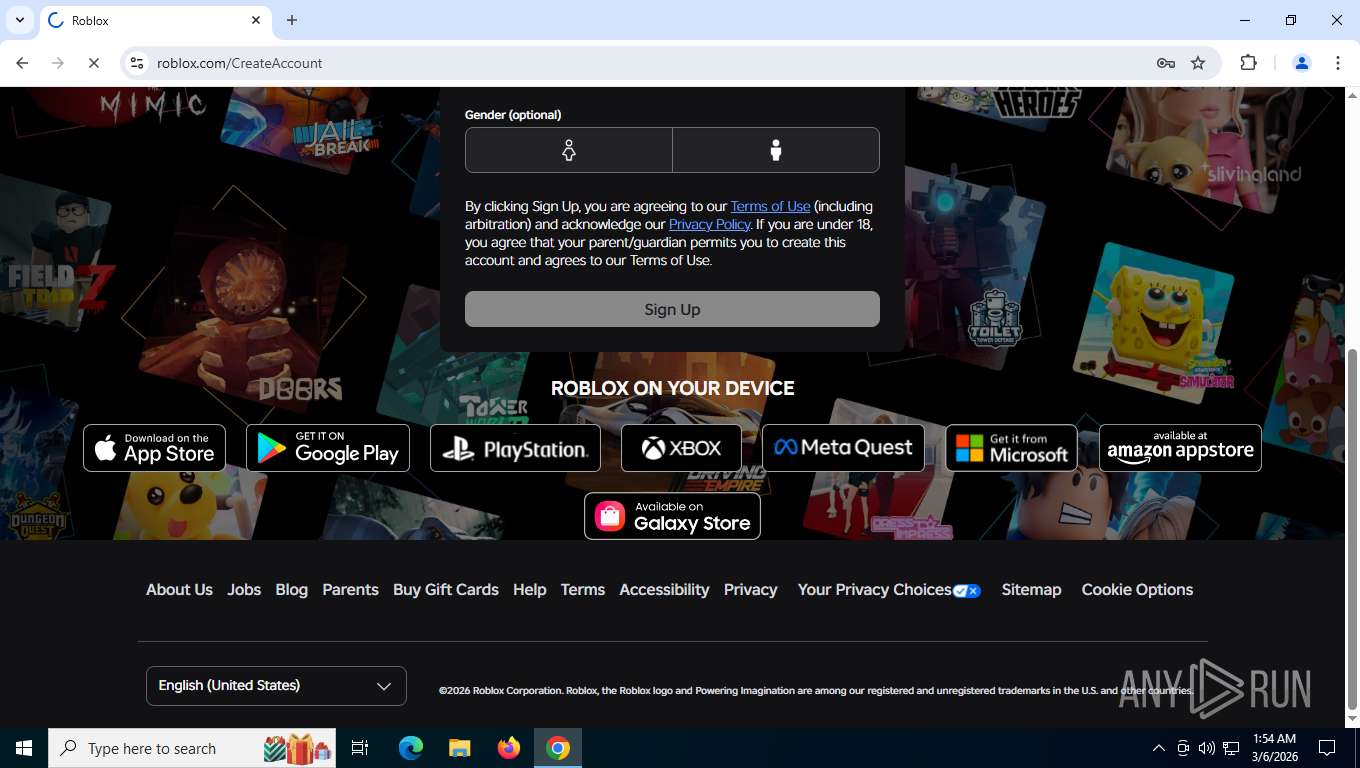Click the page vertical scrollbar

coord(1352,528)
